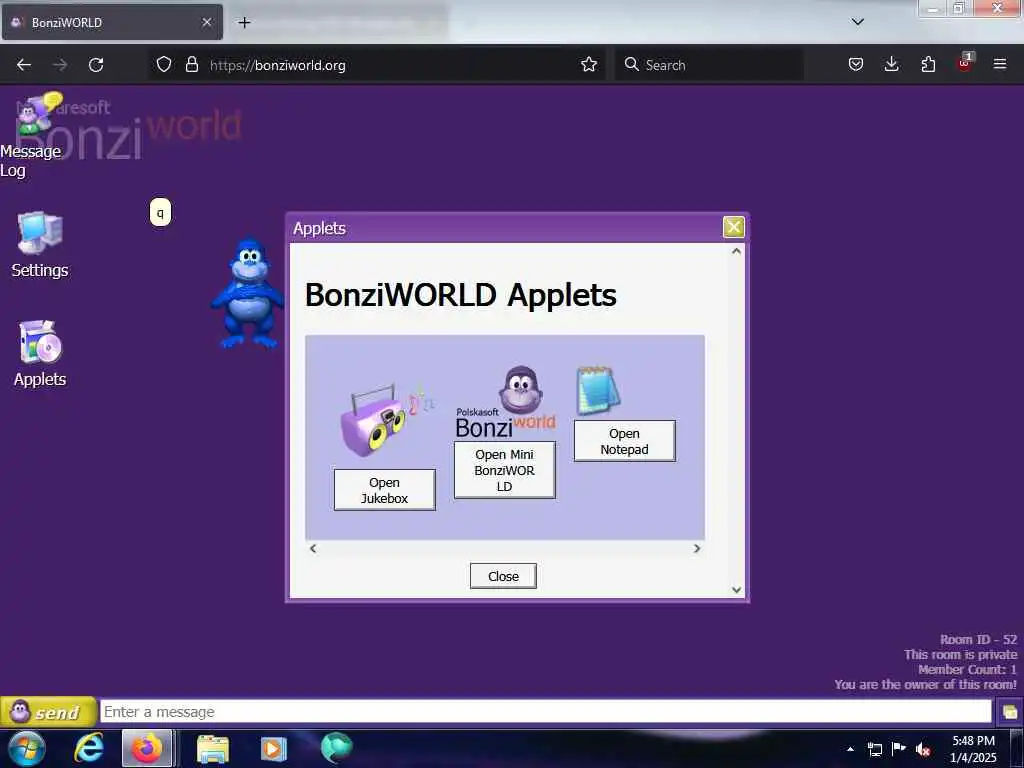
Task: Click the red extension icon with badge
Action: point(965,63)
